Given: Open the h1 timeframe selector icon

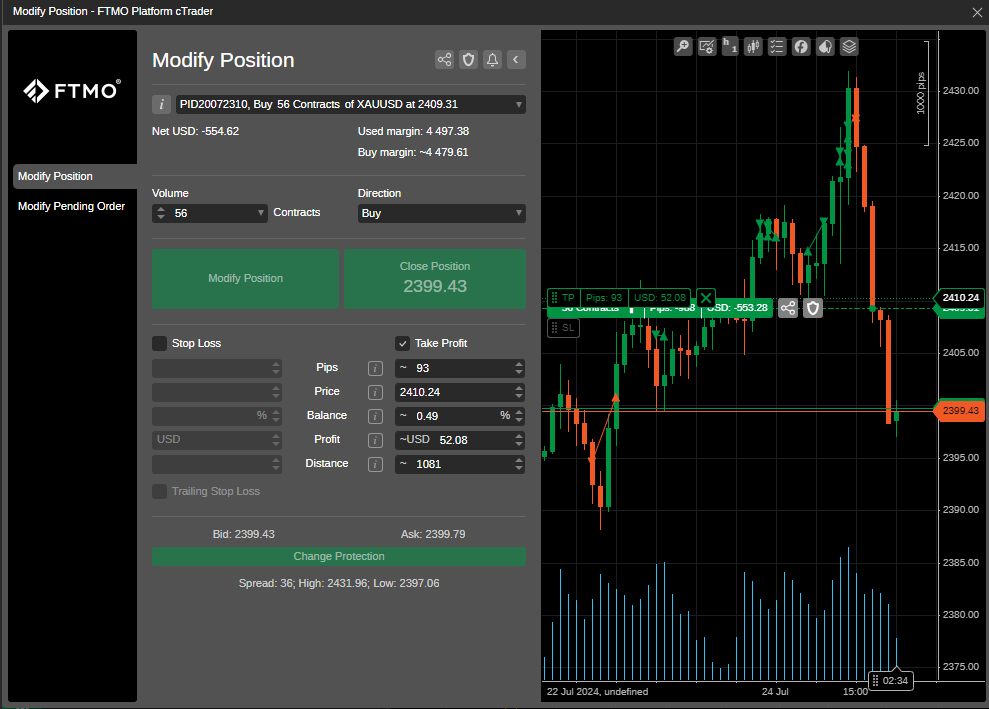Looking at the screenshot, I should pyautogui.click(x=730, y=47).
